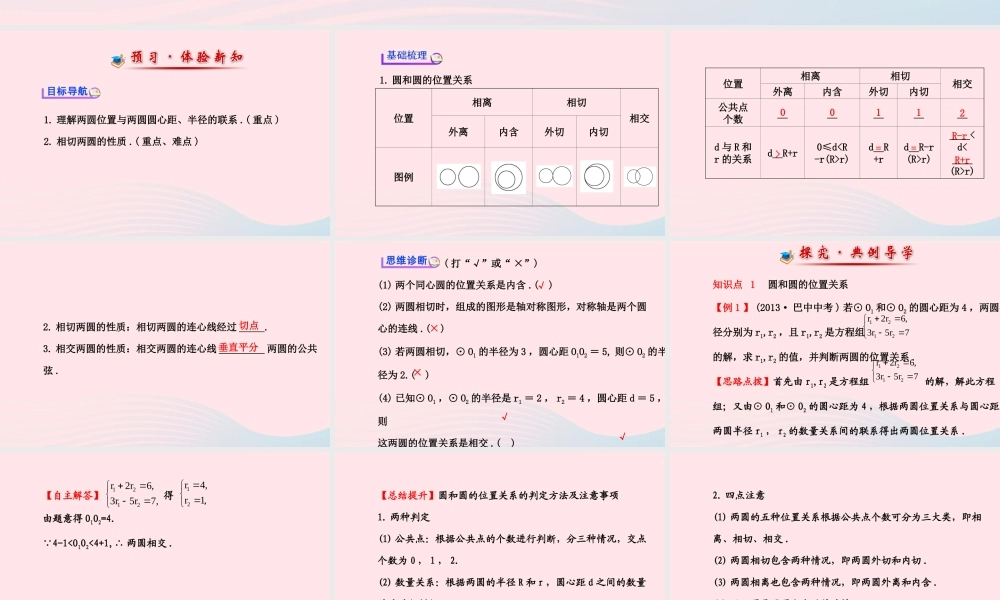This screenshot has height=600, width=1000.
Task: Click the 基础梳理 label
Action: point(406,56)
